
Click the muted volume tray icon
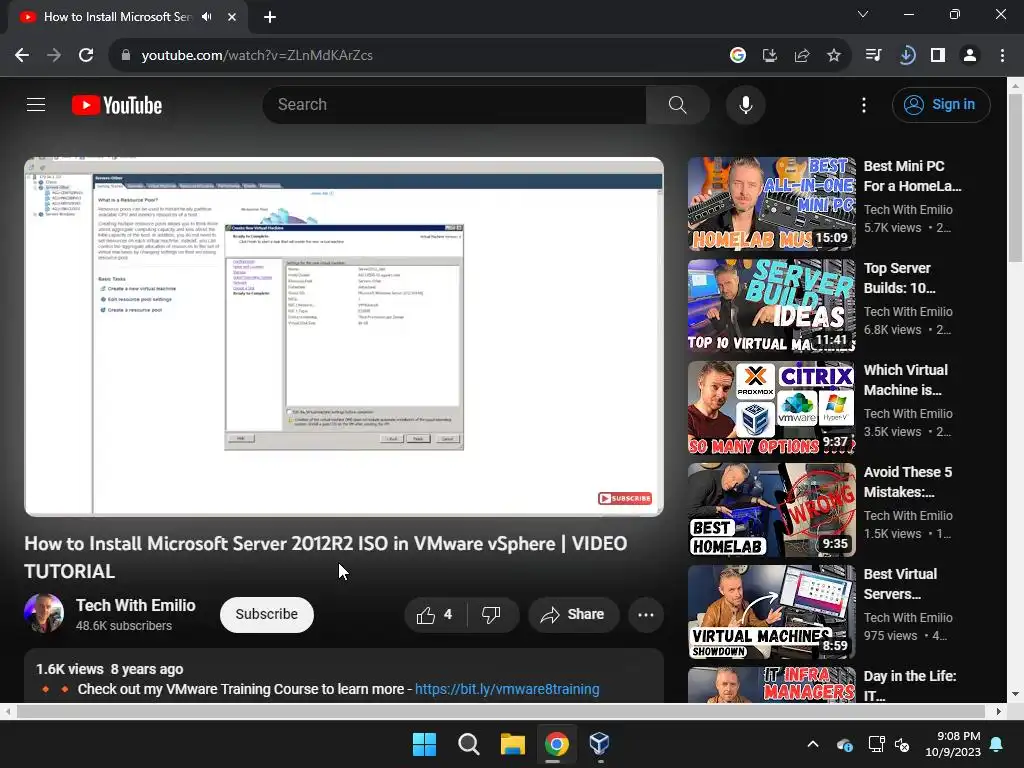pyautogui.click(x=903, y=744)
